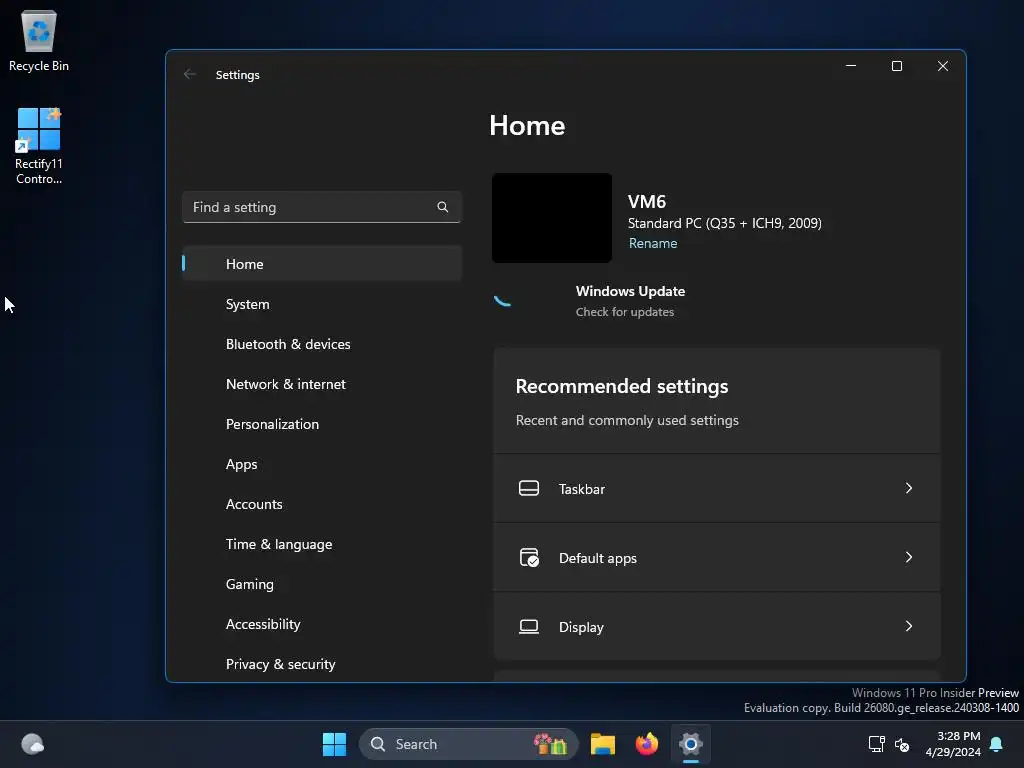Click the back arrow in Settings
The width and height of the screenshot is (1024, 768).
(190, 74)
